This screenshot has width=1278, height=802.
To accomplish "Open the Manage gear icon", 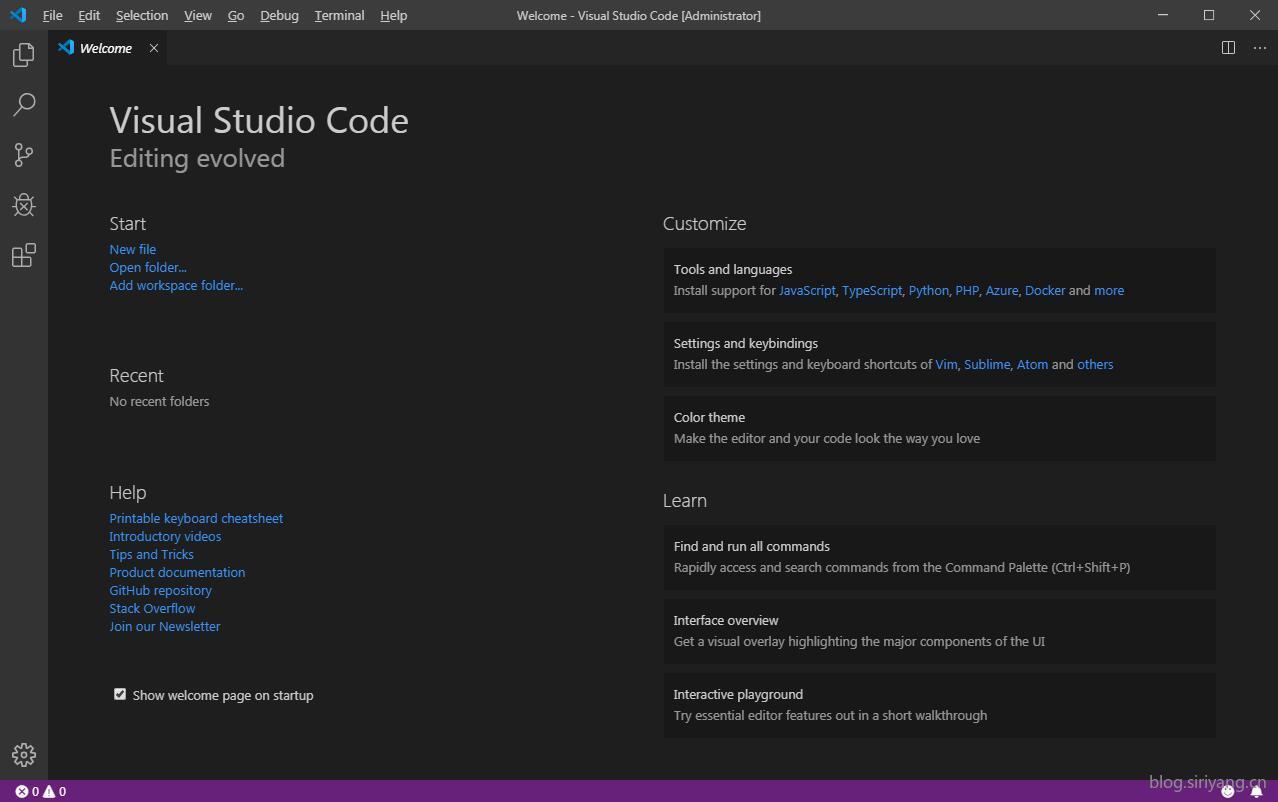I will coord(24,755).
